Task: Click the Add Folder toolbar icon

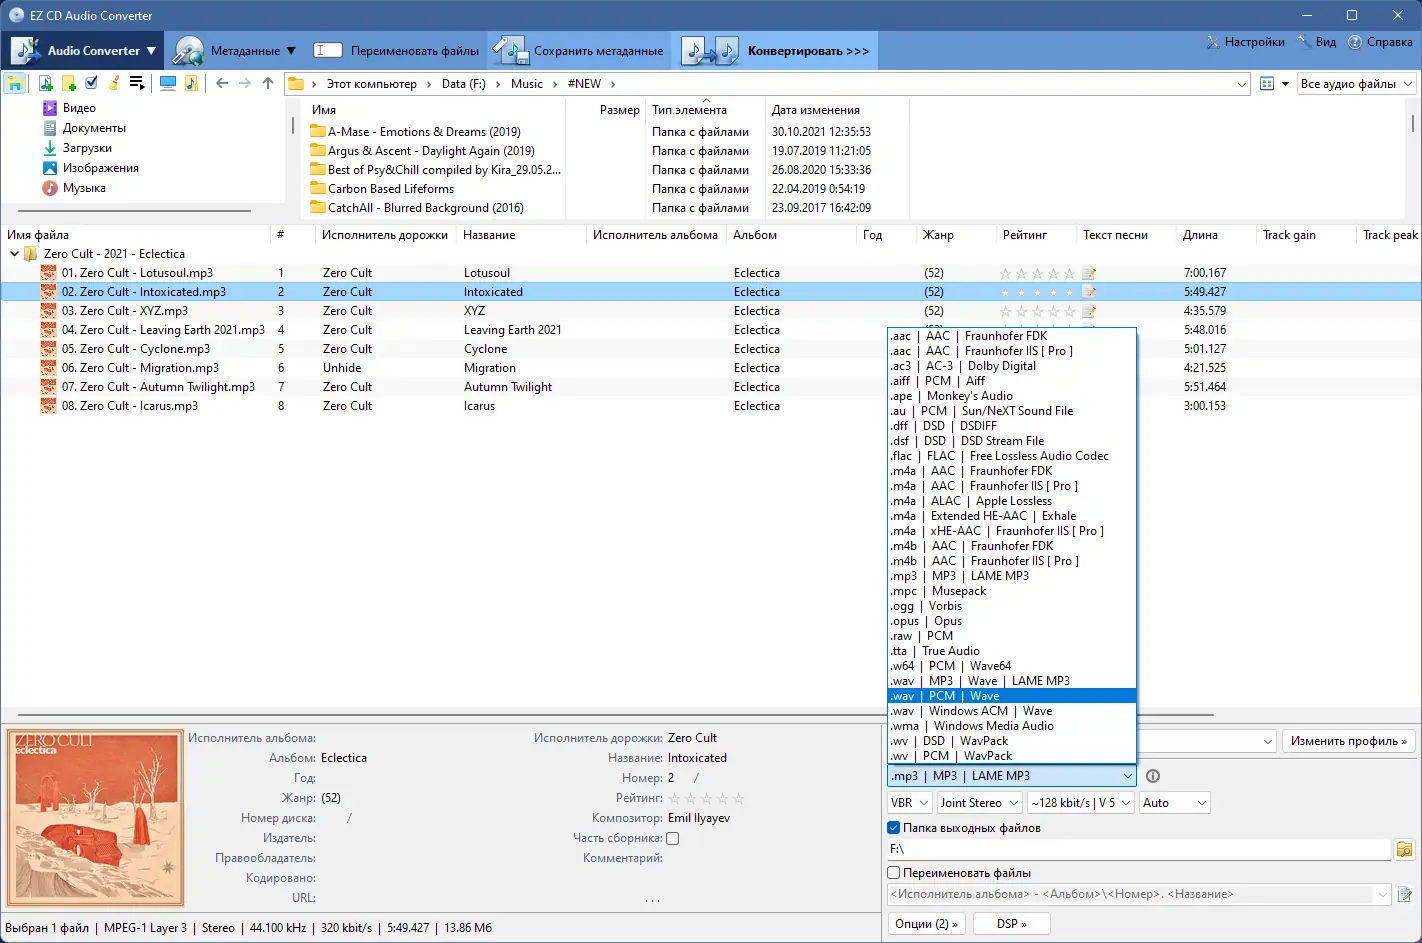Action: pos(68,83)
